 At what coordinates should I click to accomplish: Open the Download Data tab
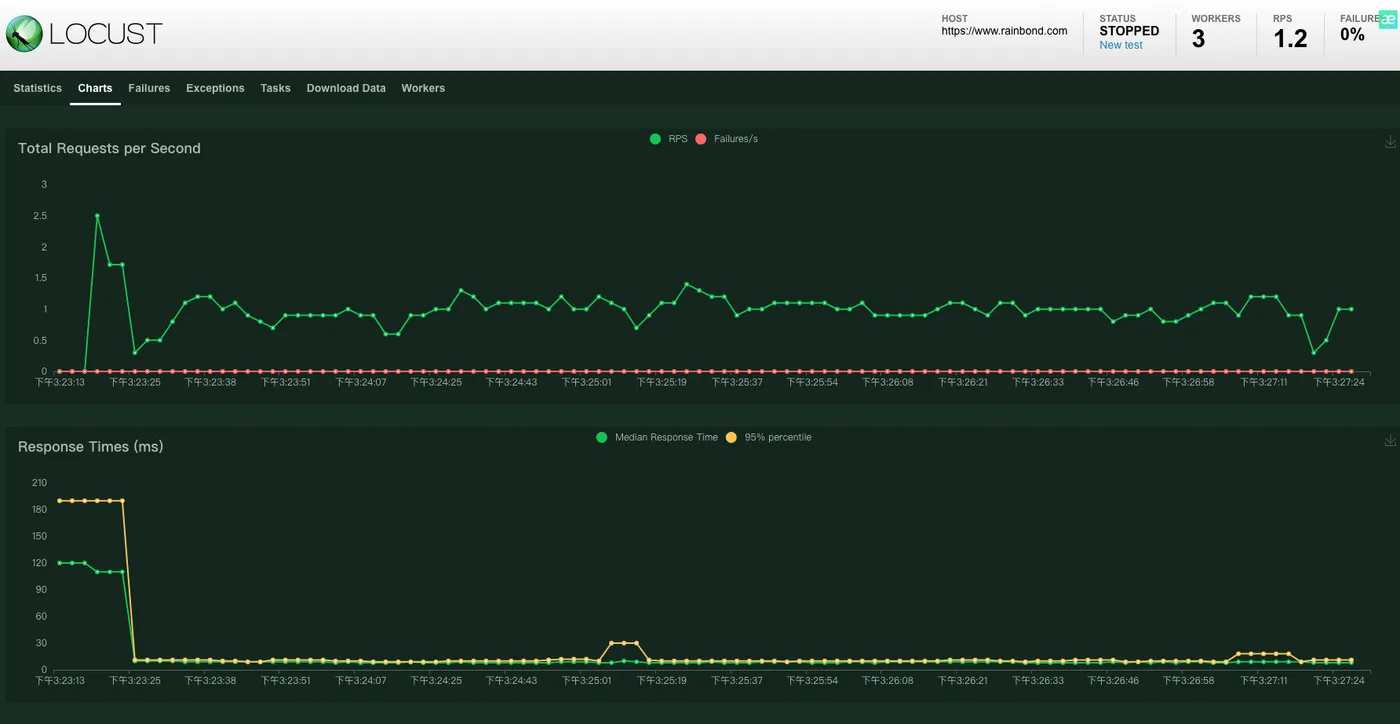(x=346, y=88)
